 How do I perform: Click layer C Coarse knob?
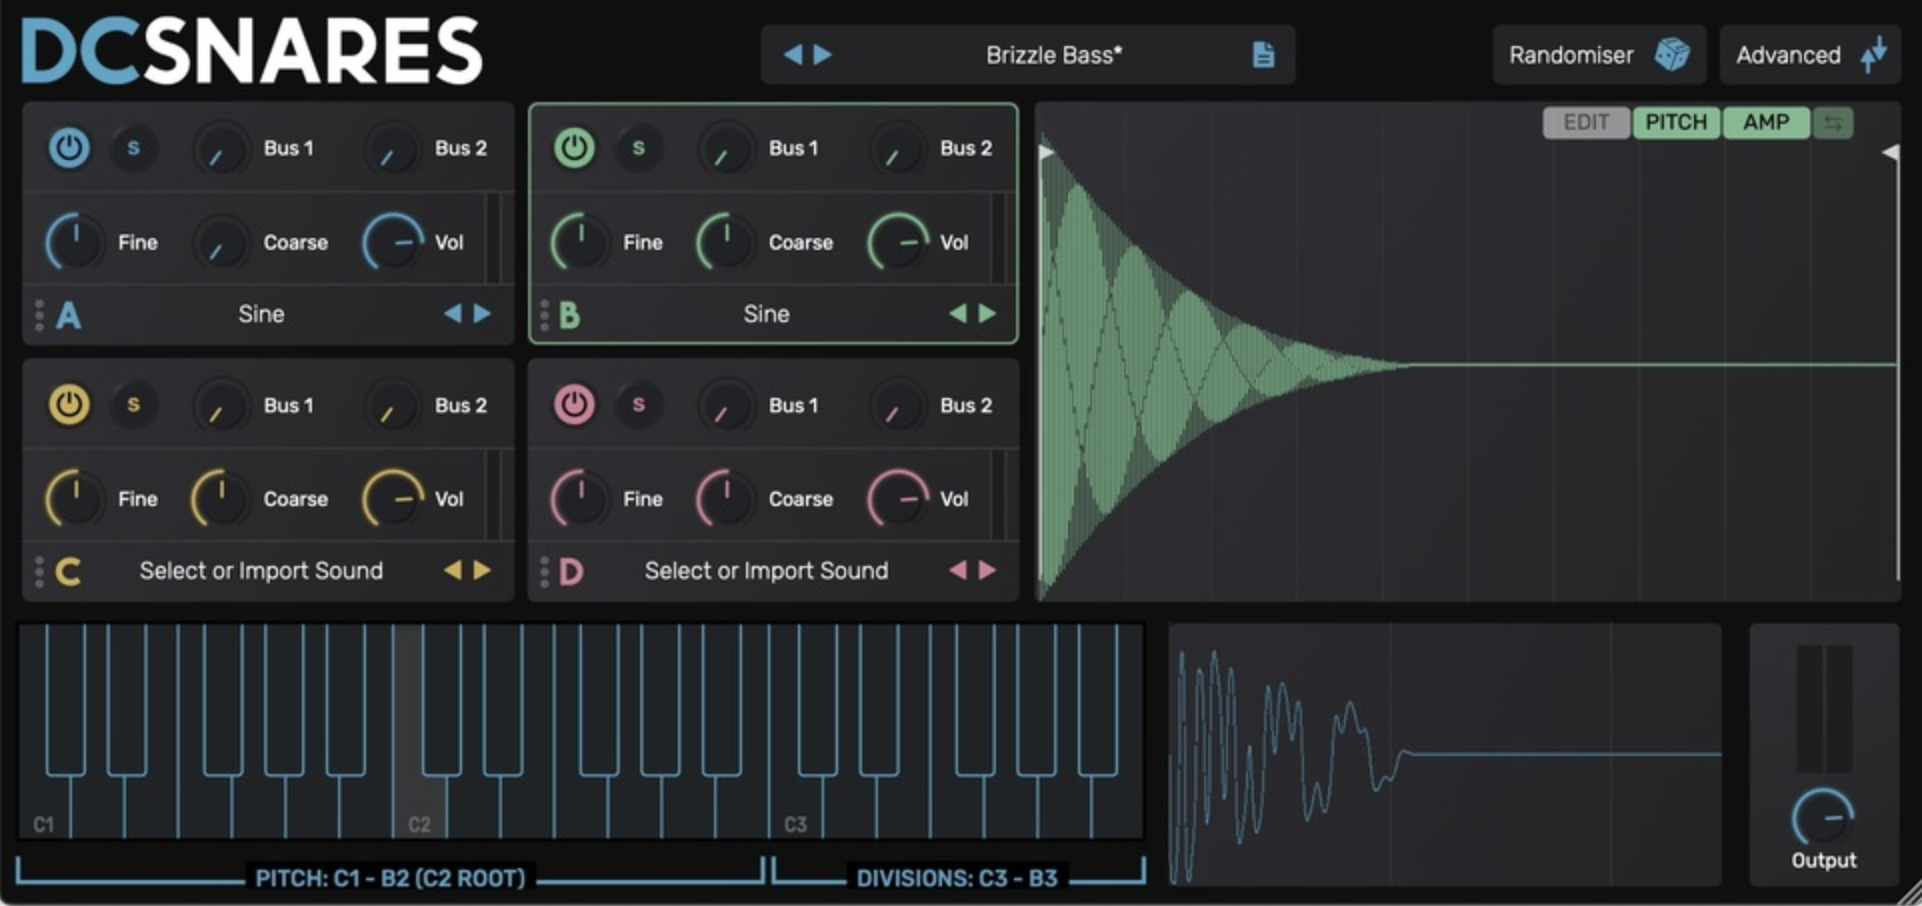220,498
